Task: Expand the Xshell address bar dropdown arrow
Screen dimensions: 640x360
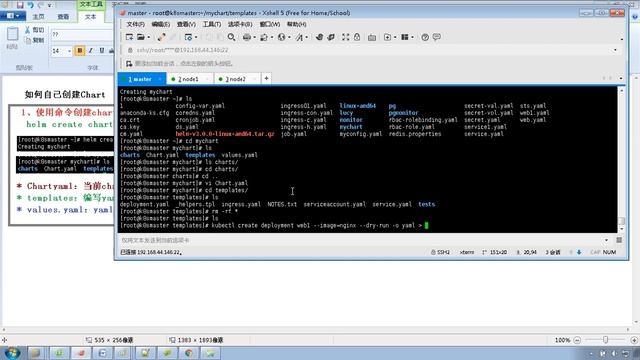Action: (x=616, y=50)
